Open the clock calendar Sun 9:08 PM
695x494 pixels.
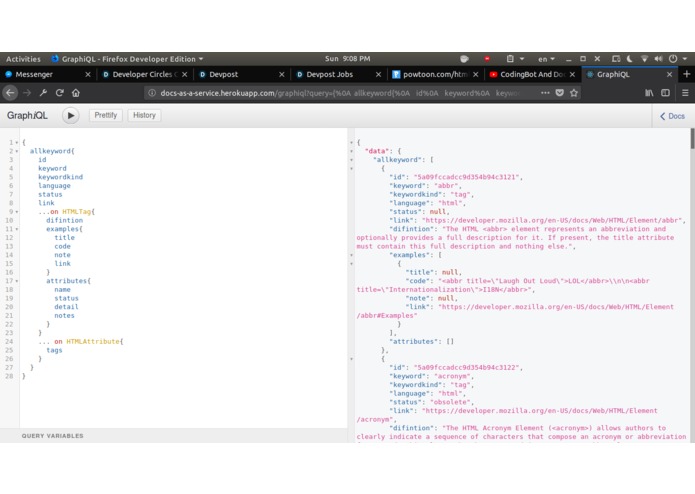tap(348, 58)
